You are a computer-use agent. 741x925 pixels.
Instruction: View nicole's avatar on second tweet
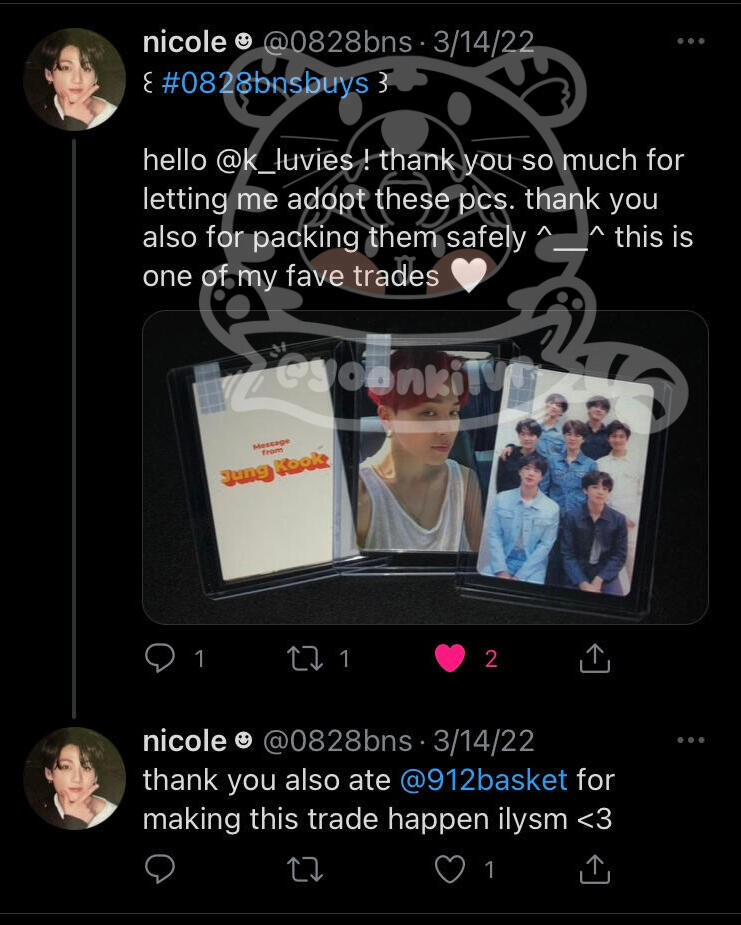[74, 778]
